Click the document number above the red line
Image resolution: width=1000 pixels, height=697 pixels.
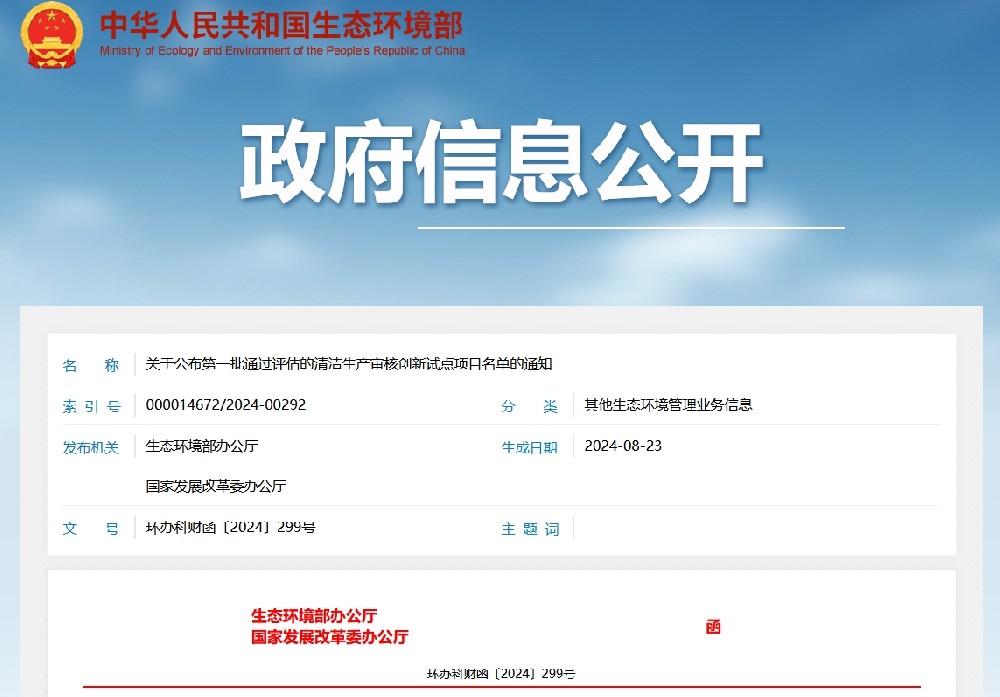501,674
